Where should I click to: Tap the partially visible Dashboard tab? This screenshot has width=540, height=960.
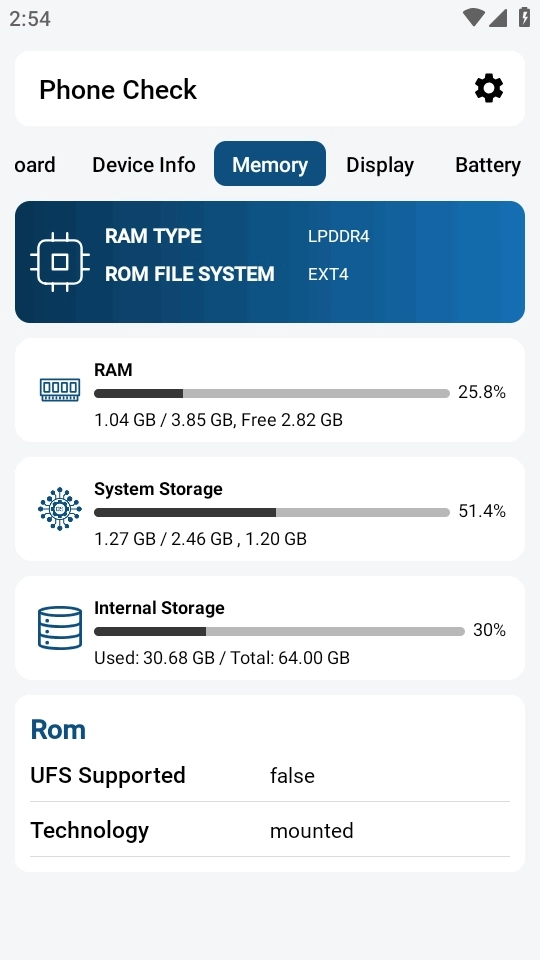coord(34,164)
